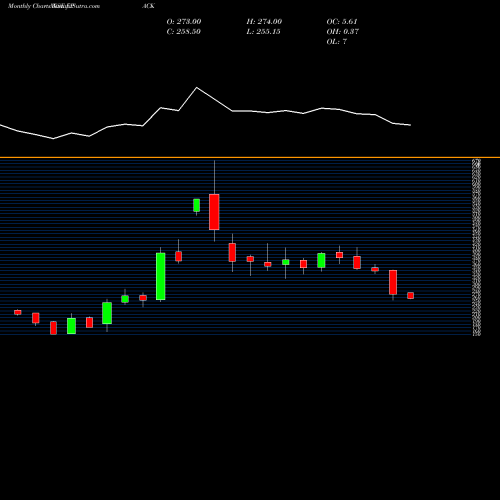Click the low value 'L: 255.15'

[x=263, y=32]
